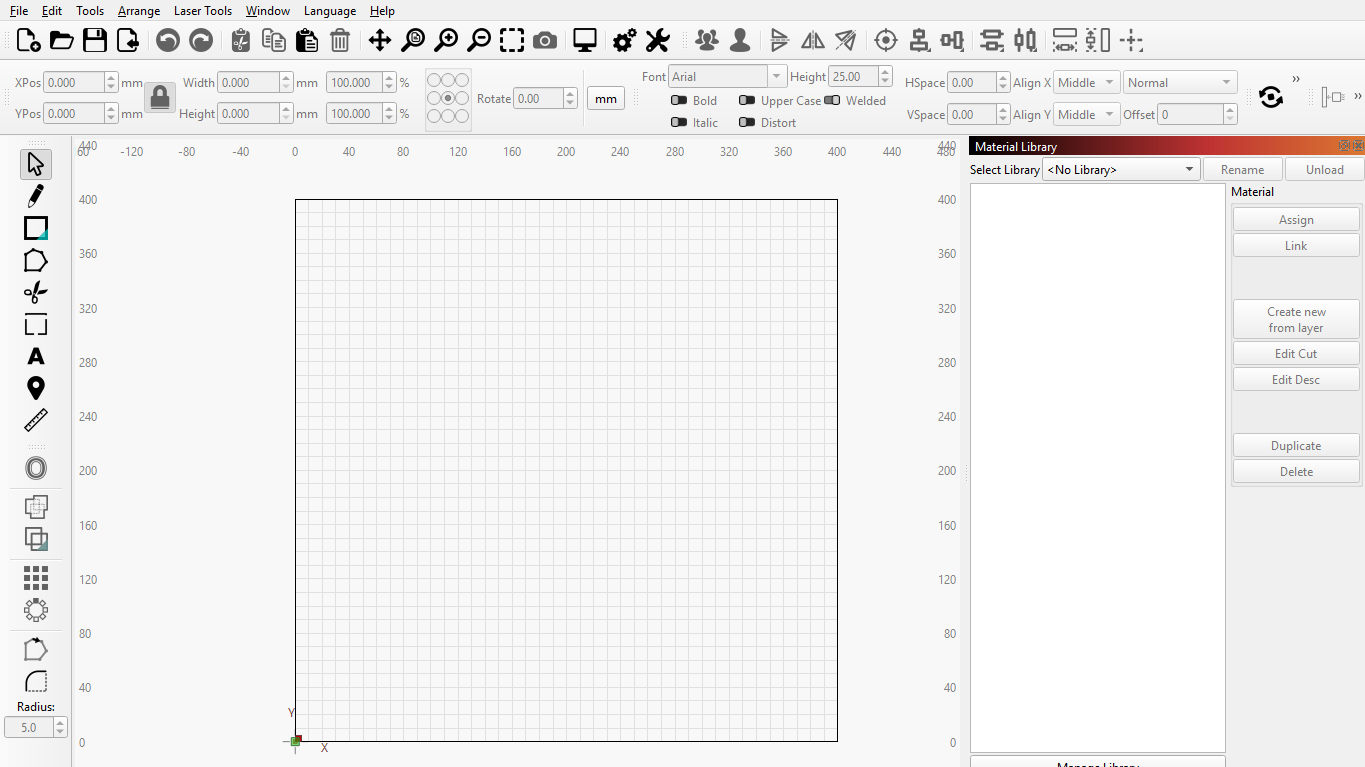Select the Draw Lines pencil tool
Image resolution: width=1365 pixels, height=767 pixels.
36,196
